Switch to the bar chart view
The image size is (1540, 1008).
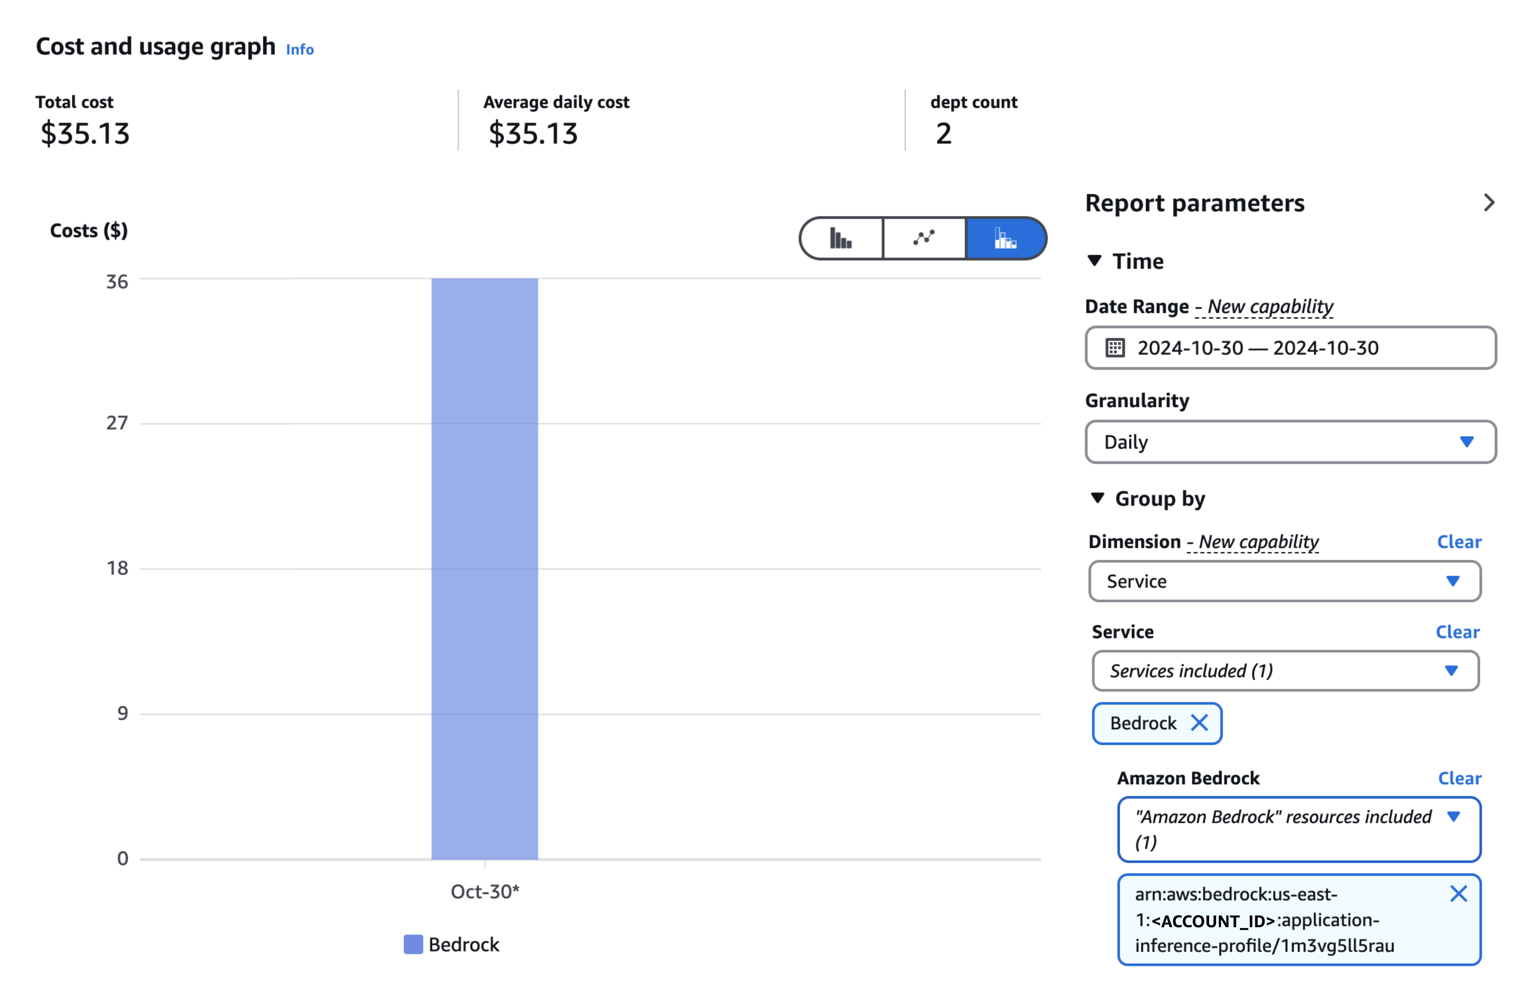pyautogui.click(x=841, y=239)
